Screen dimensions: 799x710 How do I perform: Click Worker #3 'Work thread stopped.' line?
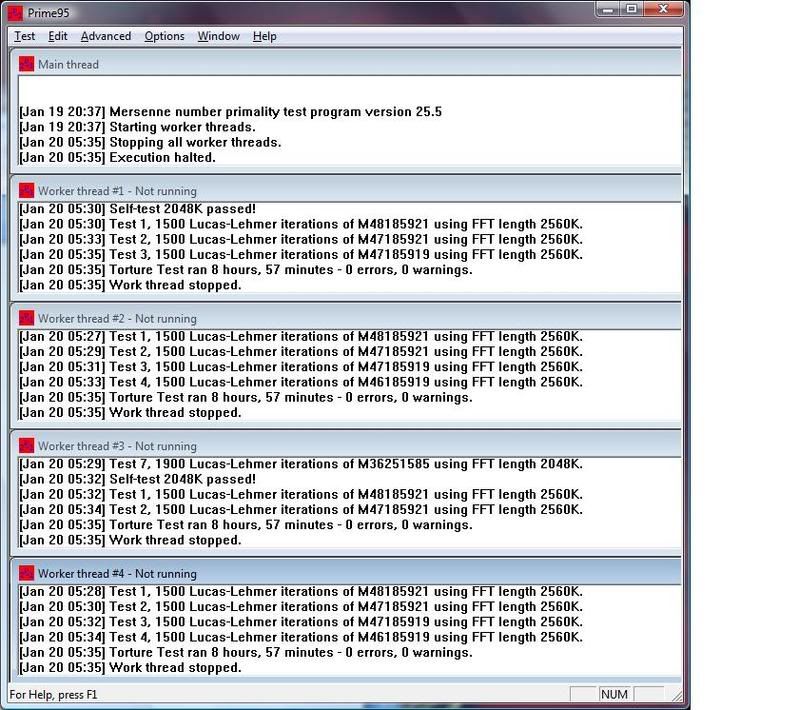pos(130,540)
